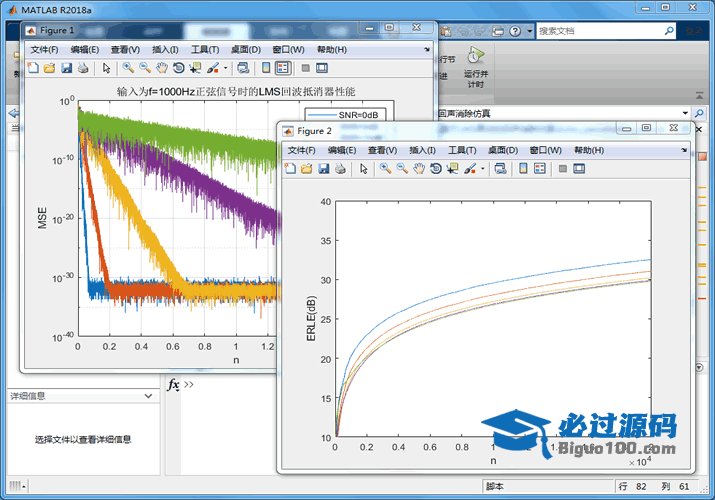Open dropdown arrow next to Help icon

(x=529, y=31)
